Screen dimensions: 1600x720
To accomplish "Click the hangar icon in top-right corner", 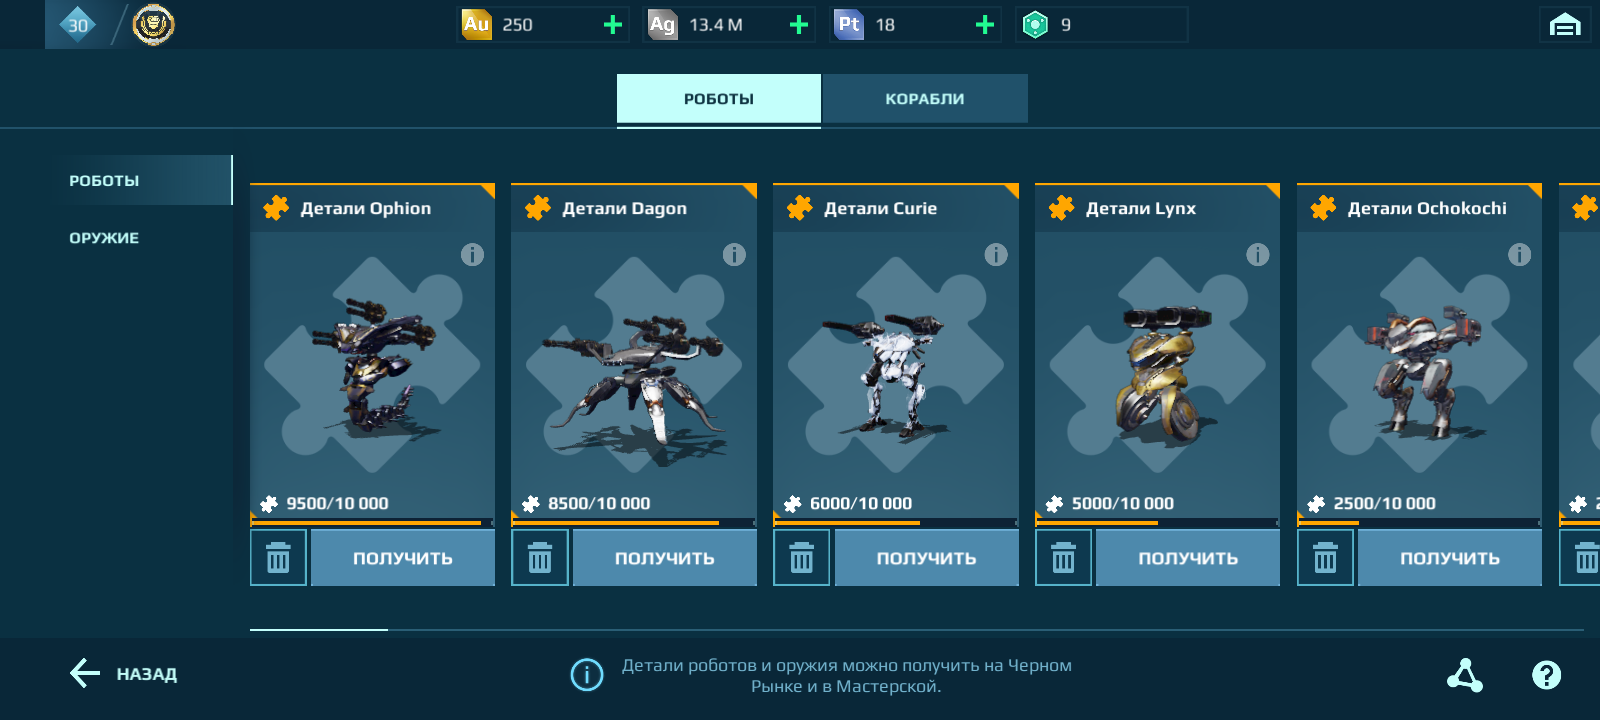I will (1565, 25).
